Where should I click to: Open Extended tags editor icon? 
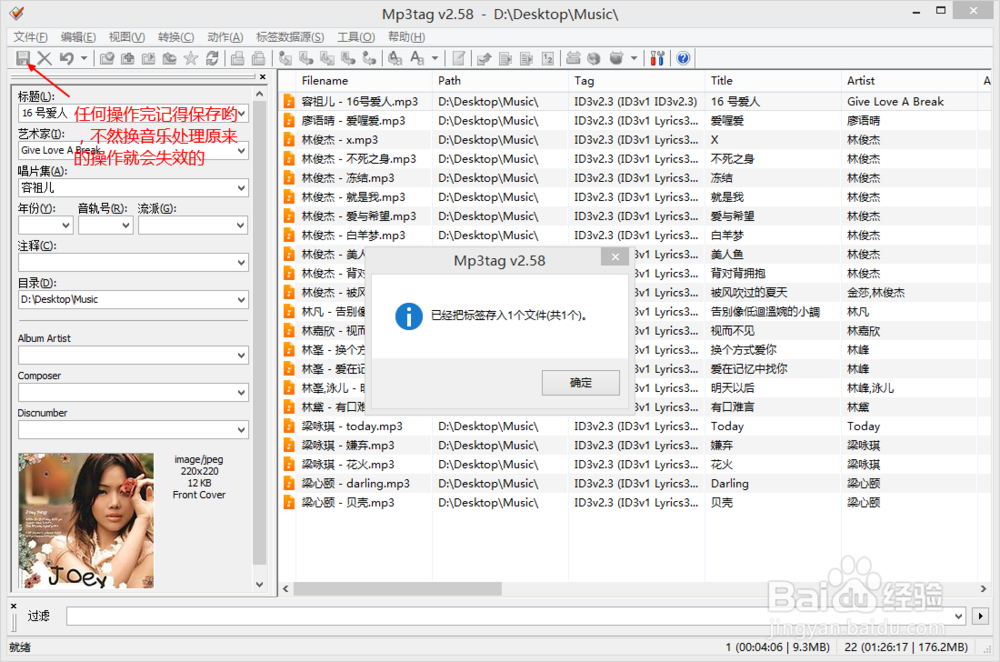(x=459, y=59)
